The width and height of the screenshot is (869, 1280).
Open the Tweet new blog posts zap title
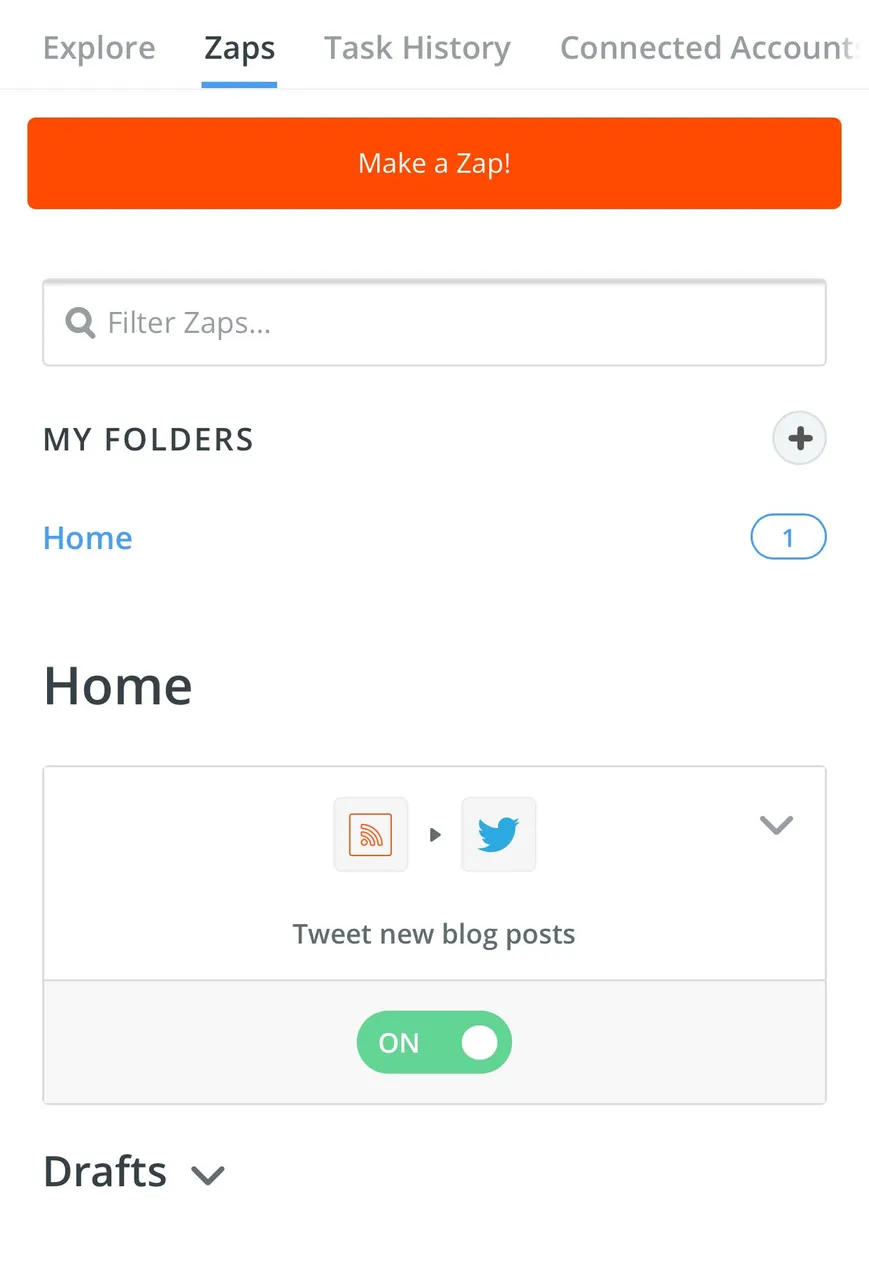[434, 934]
